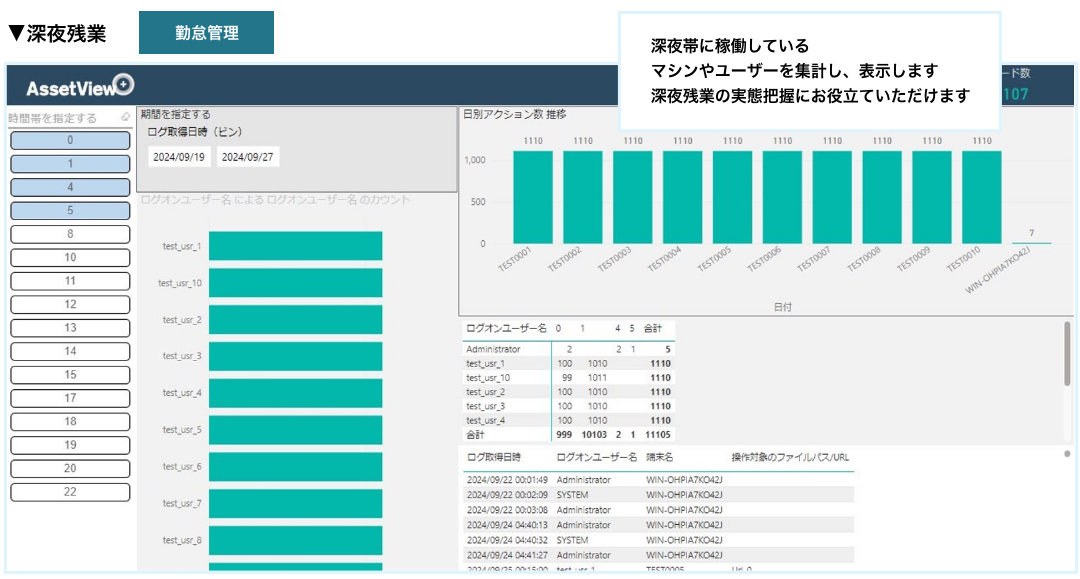Screen dimensions: 1080x579
Task: Select the test_usr_1 horizontal bar
Action: (295, 246)
